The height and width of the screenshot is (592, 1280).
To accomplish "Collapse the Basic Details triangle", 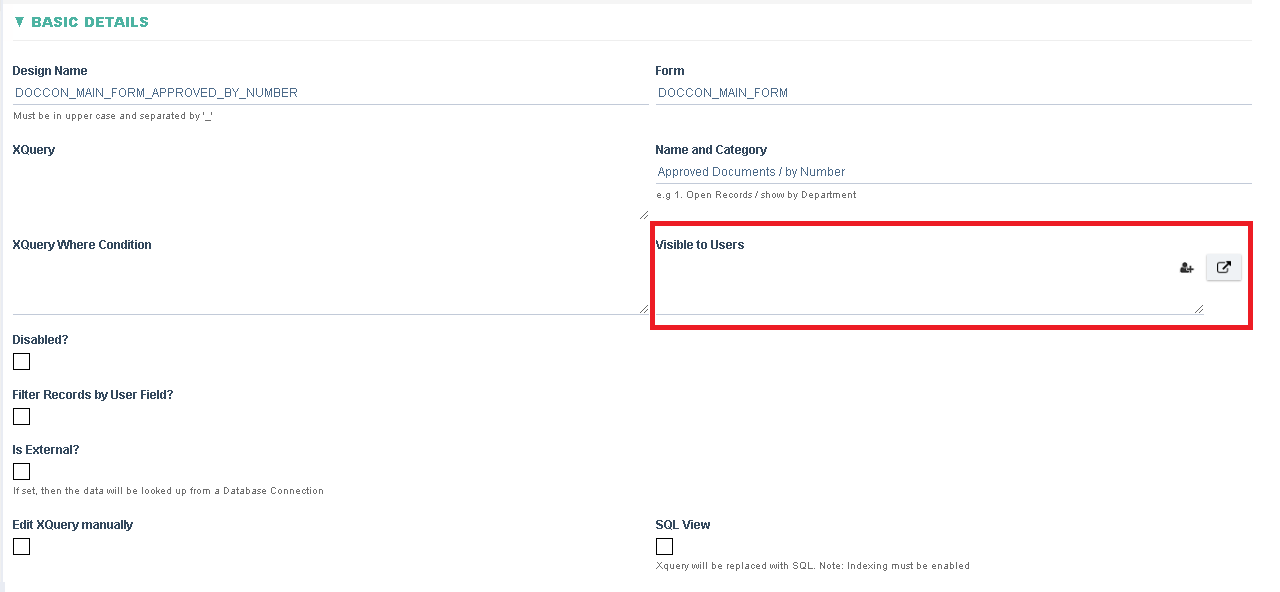I will point(19,21).
